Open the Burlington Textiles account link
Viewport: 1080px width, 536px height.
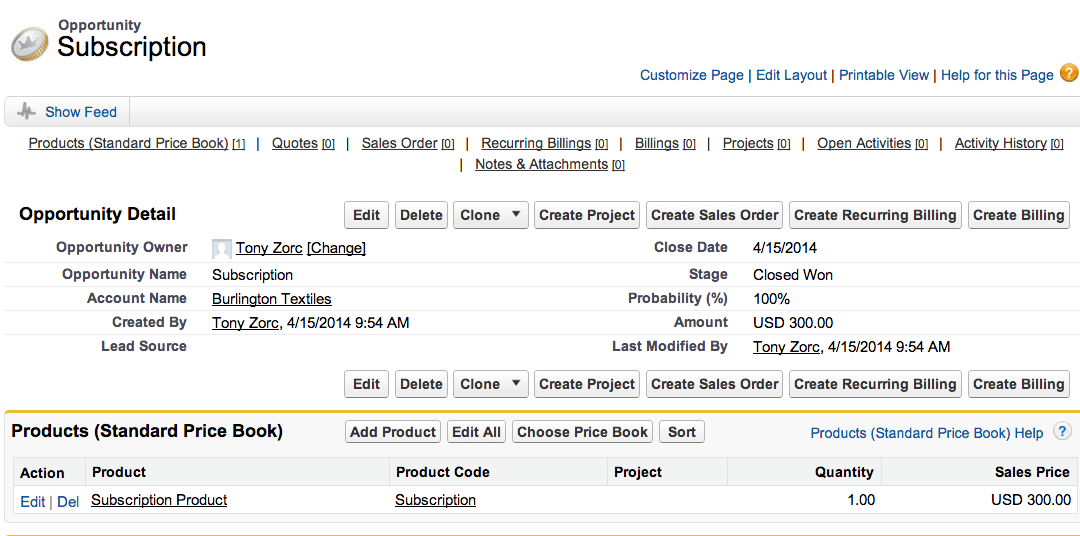coord(271,299)
